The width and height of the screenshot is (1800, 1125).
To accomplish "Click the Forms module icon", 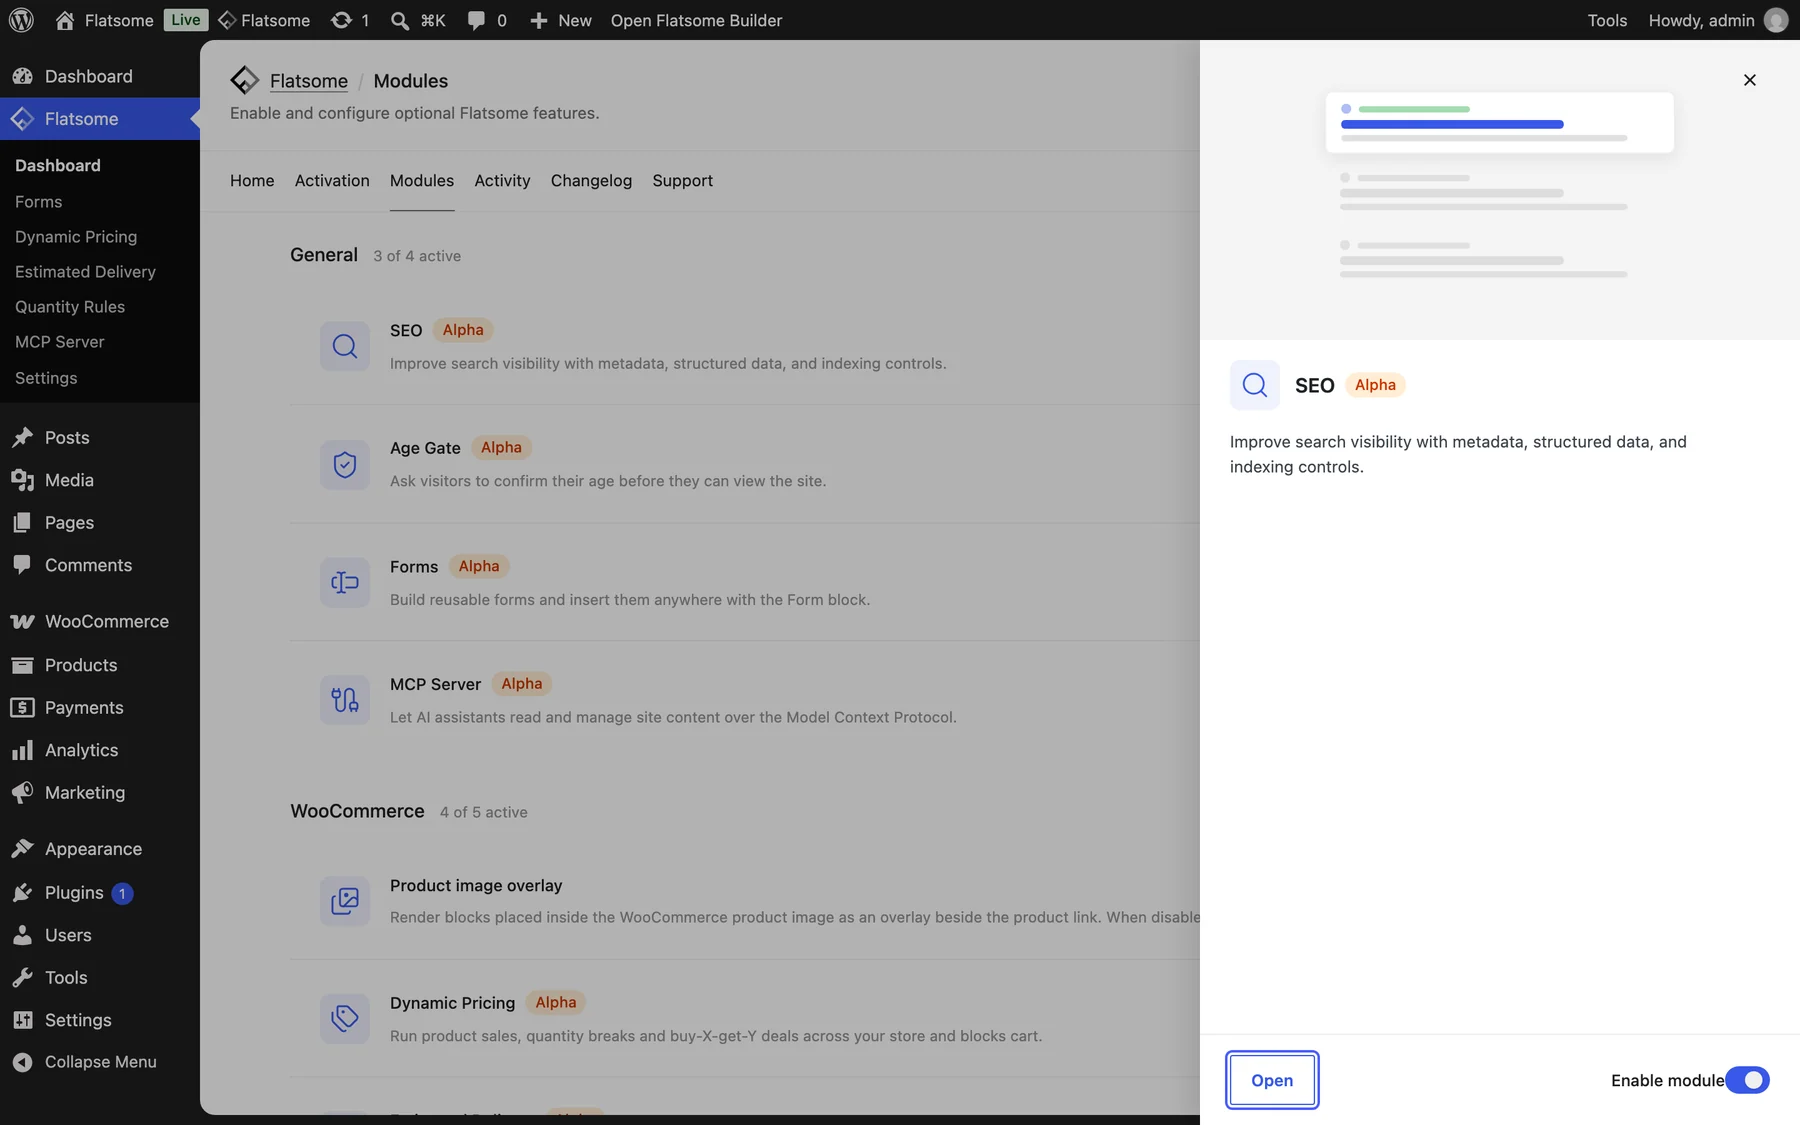I will pos(345,582).
